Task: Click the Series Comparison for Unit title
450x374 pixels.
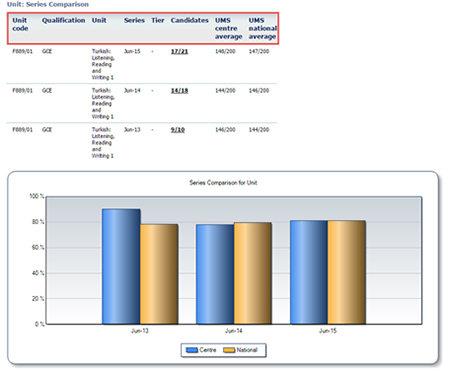Action: (x=223, y=183)
